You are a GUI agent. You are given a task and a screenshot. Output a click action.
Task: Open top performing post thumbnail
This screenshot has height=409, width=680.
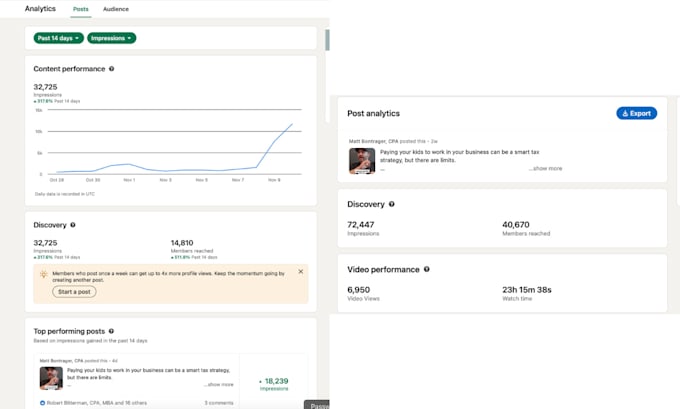tap(51, 378)
